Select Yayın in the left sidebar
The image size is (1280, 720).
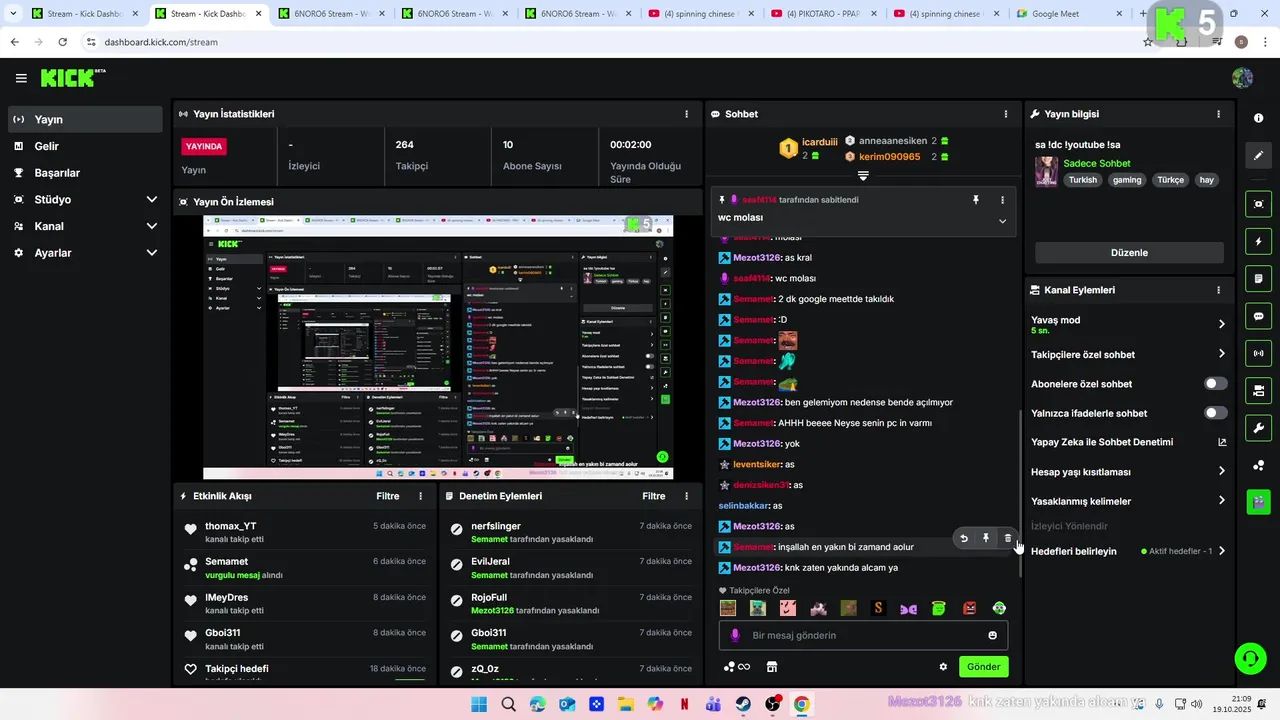pyautogui.click(x=85, y=119)
